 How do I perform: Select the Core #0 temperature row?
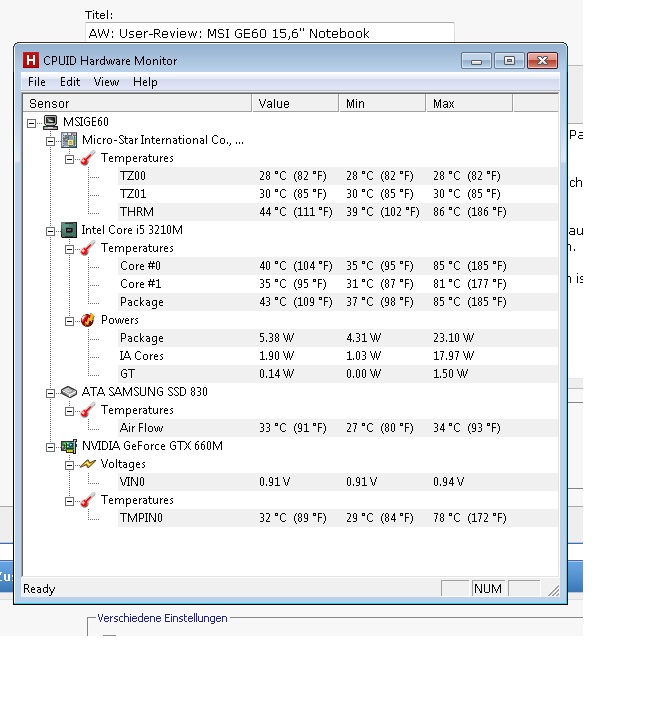[338, 266]
